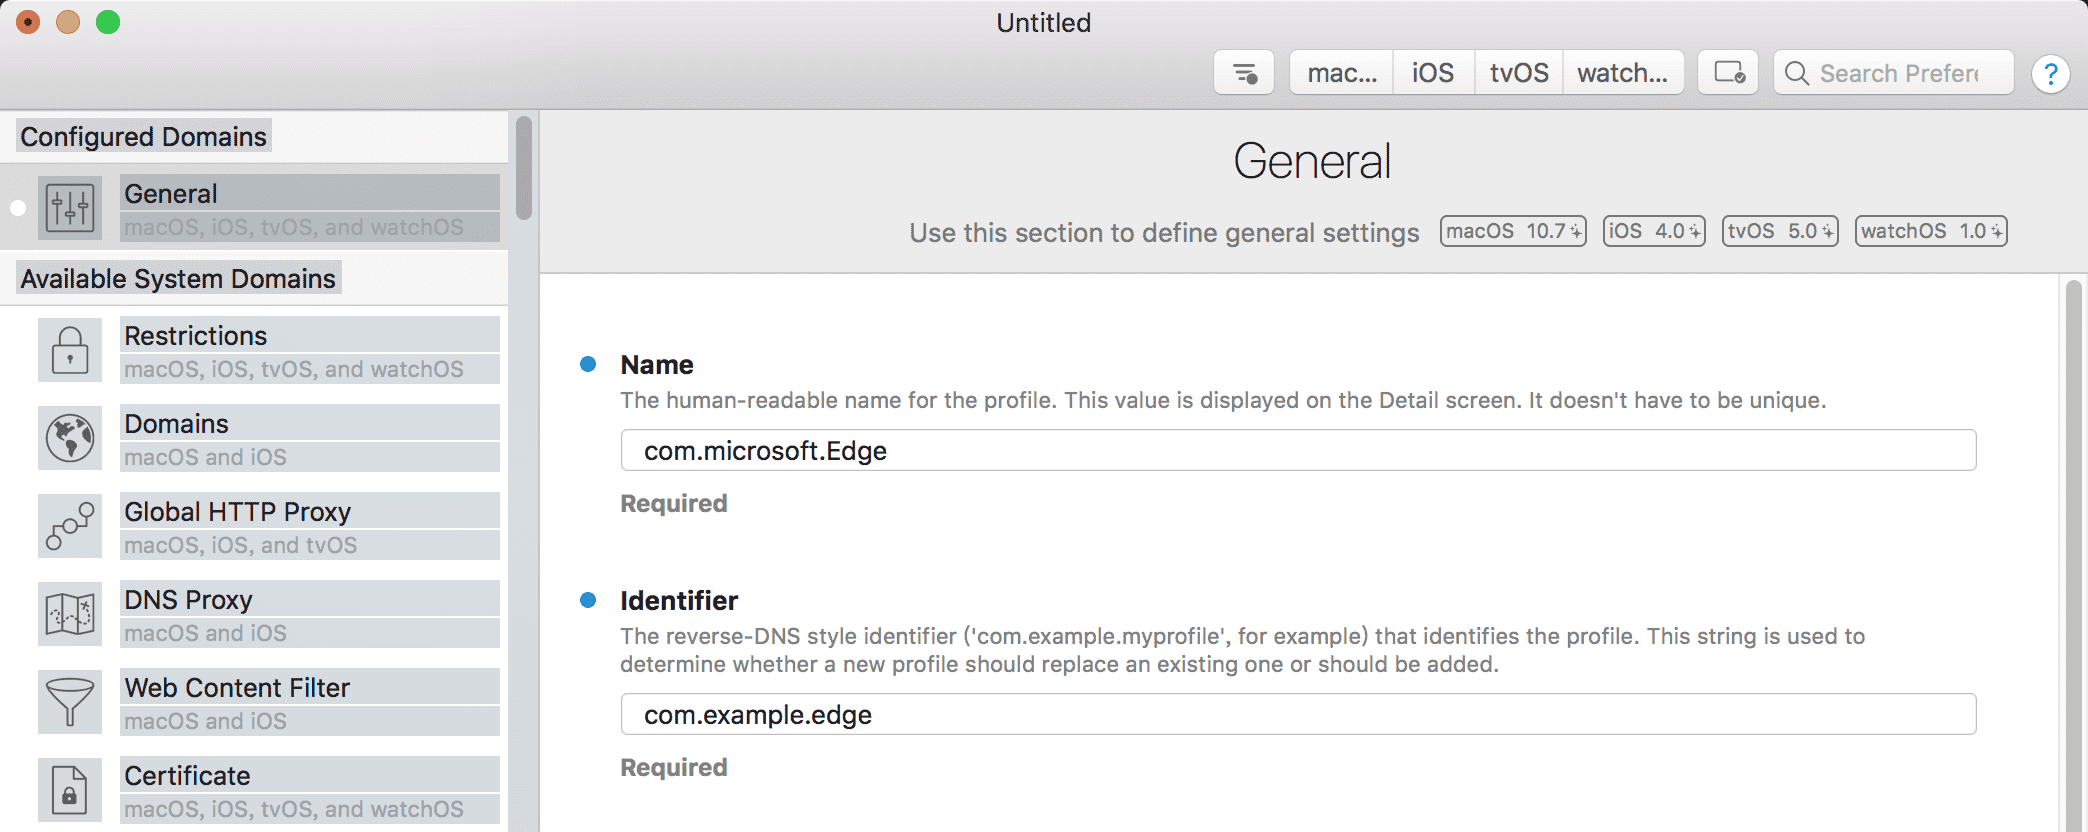Click the display settings toolbar button
The height and width of the screenshot is (832, 2088).
click(x=1729, y=73)
